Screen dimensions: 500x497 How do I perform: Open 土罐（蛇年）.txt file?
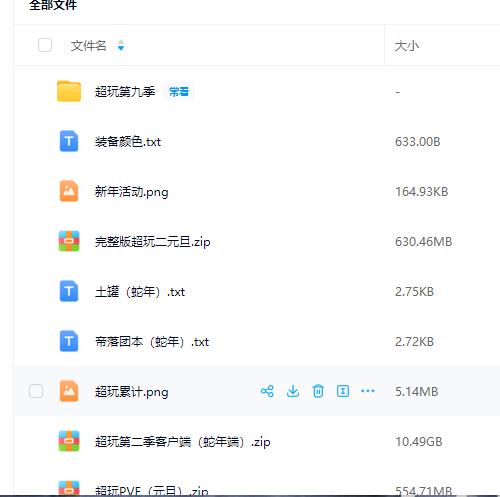click(140, 292)
